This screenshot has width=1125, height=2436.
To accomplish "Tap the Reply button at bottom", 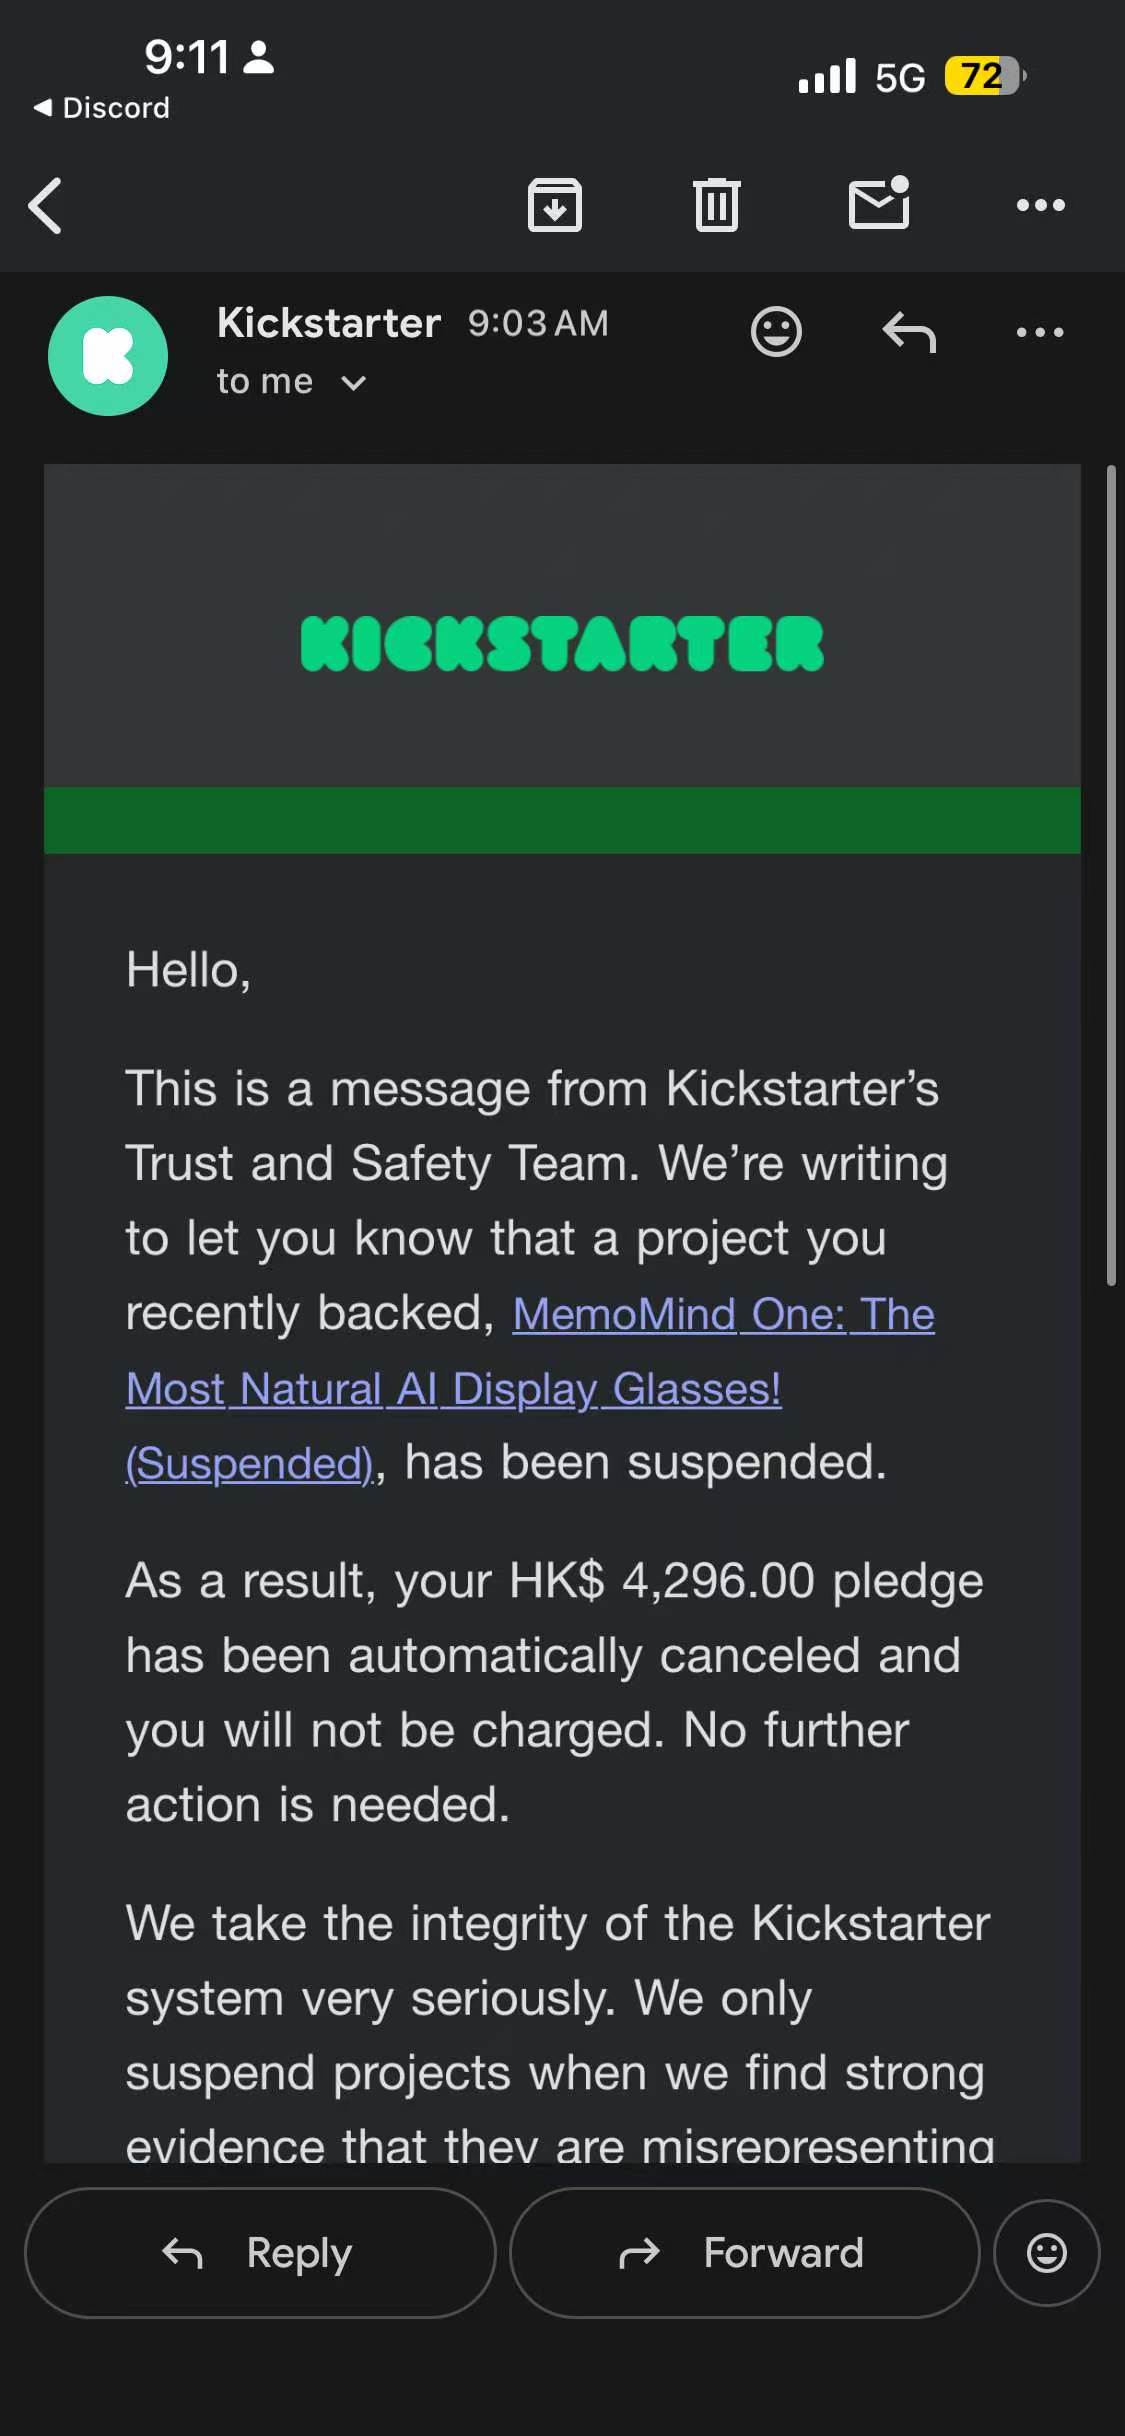I will pyautogui.click(x=260, y=2252).
